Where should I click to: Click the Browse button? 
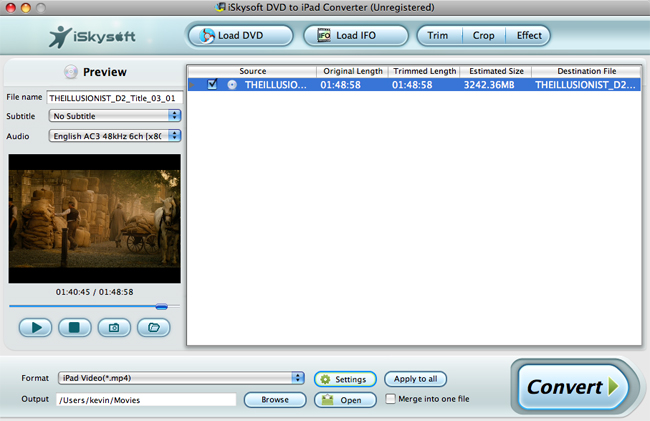click(x=275, y=400)
